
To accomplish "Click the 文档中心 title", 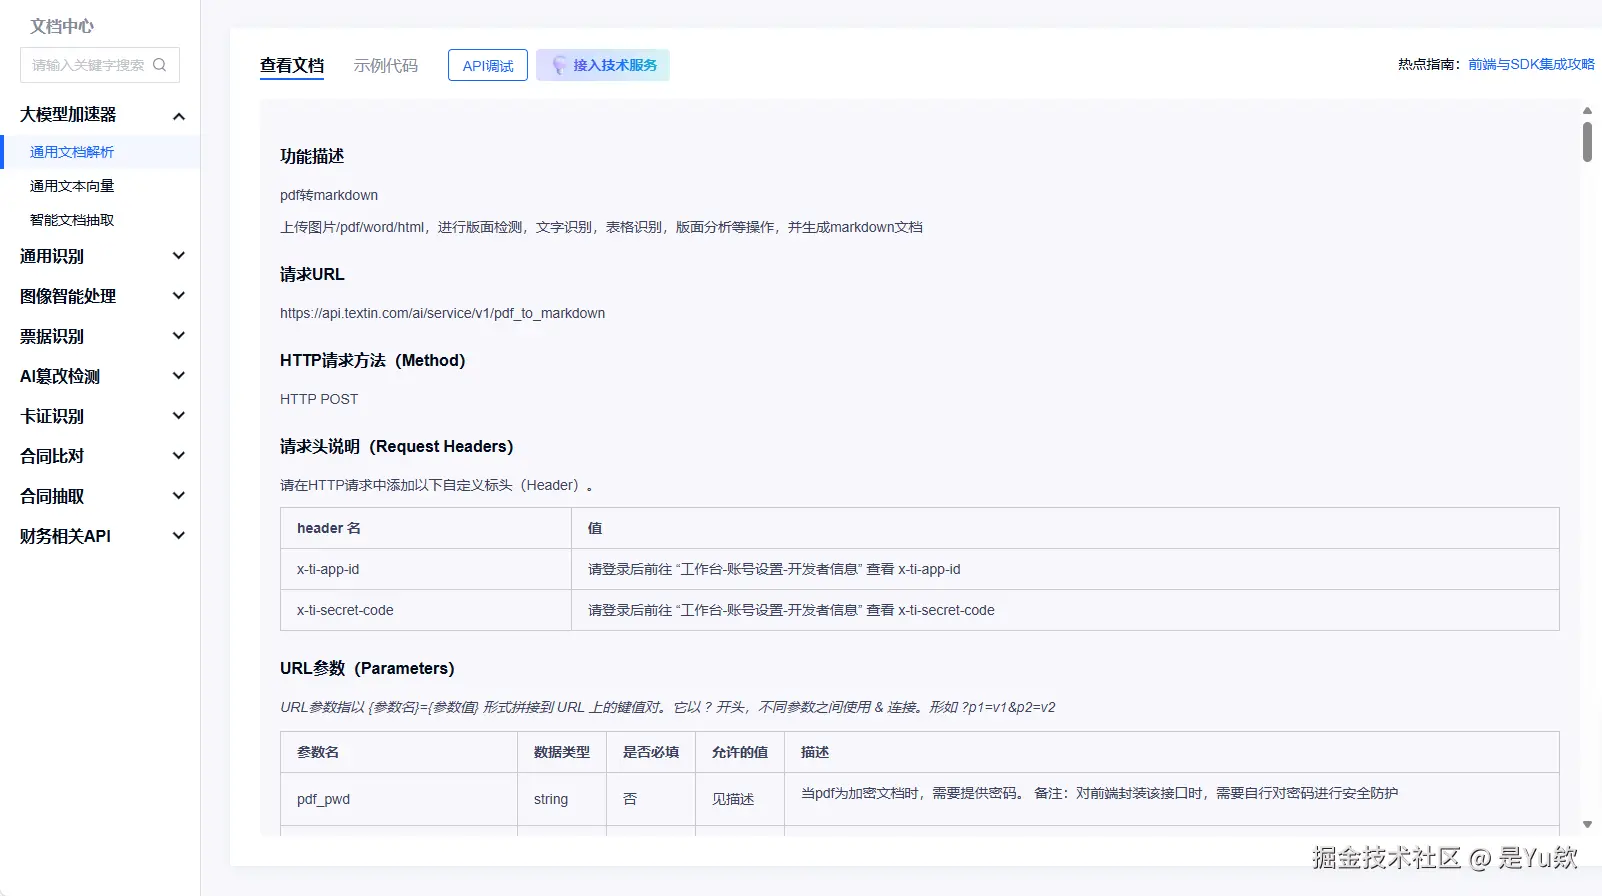I will [62, 26].
